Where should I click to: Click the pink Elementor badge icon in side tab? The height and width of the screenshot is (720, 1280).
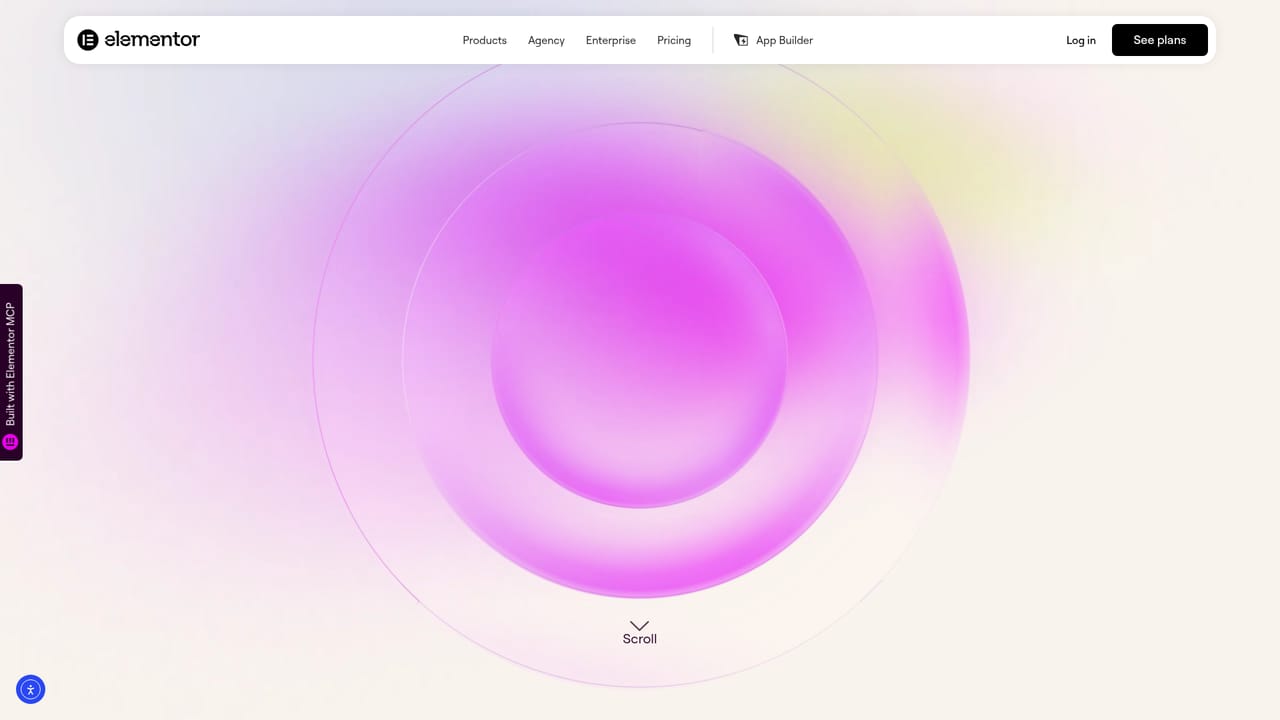[11, 442]
